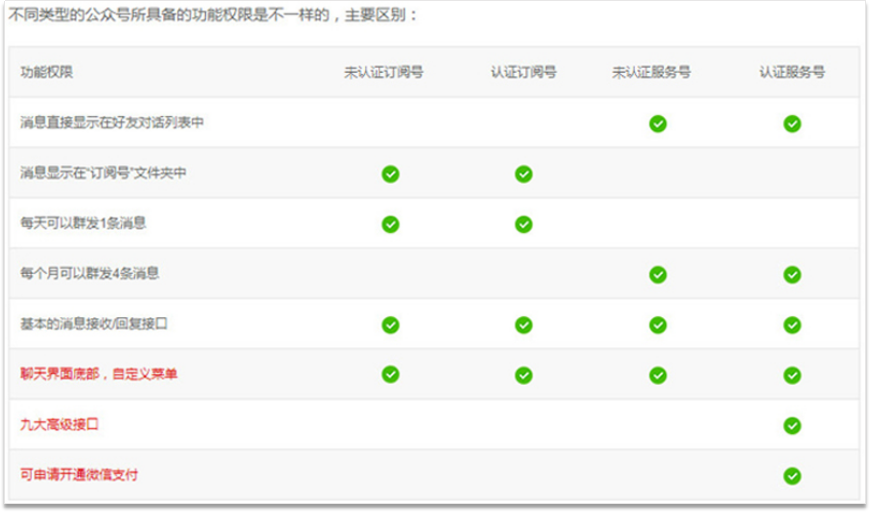
Task: Click 未认证服务号 check in 每个月可以群发4条消息 row
Action: [658, 274]
